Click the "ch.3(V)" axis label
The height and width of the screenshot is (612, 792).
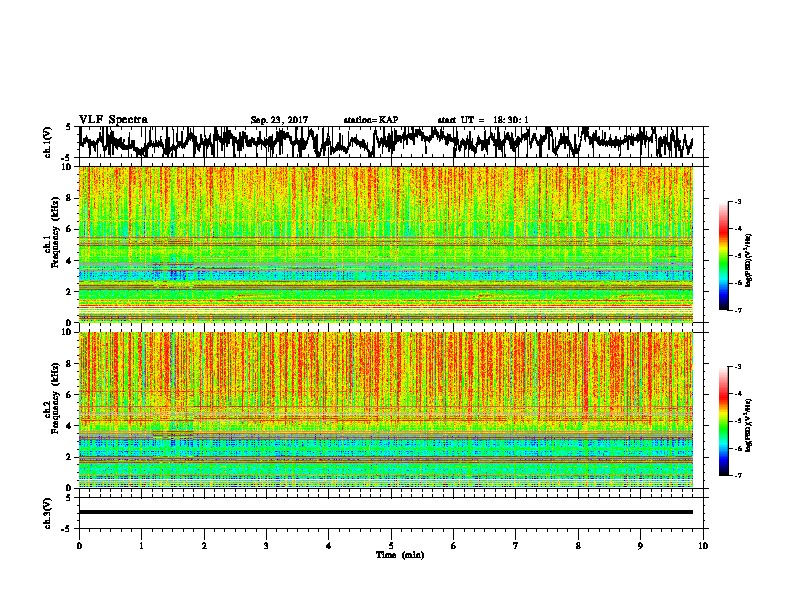click(47, 513)
